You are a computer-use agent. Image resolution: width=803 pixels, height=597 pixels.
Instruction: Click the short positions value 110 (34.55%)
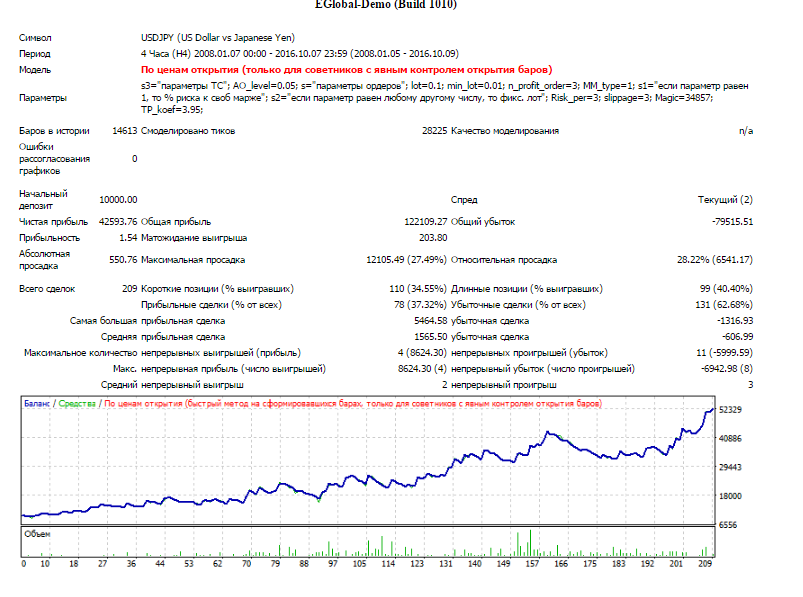(x=418, y=289)
